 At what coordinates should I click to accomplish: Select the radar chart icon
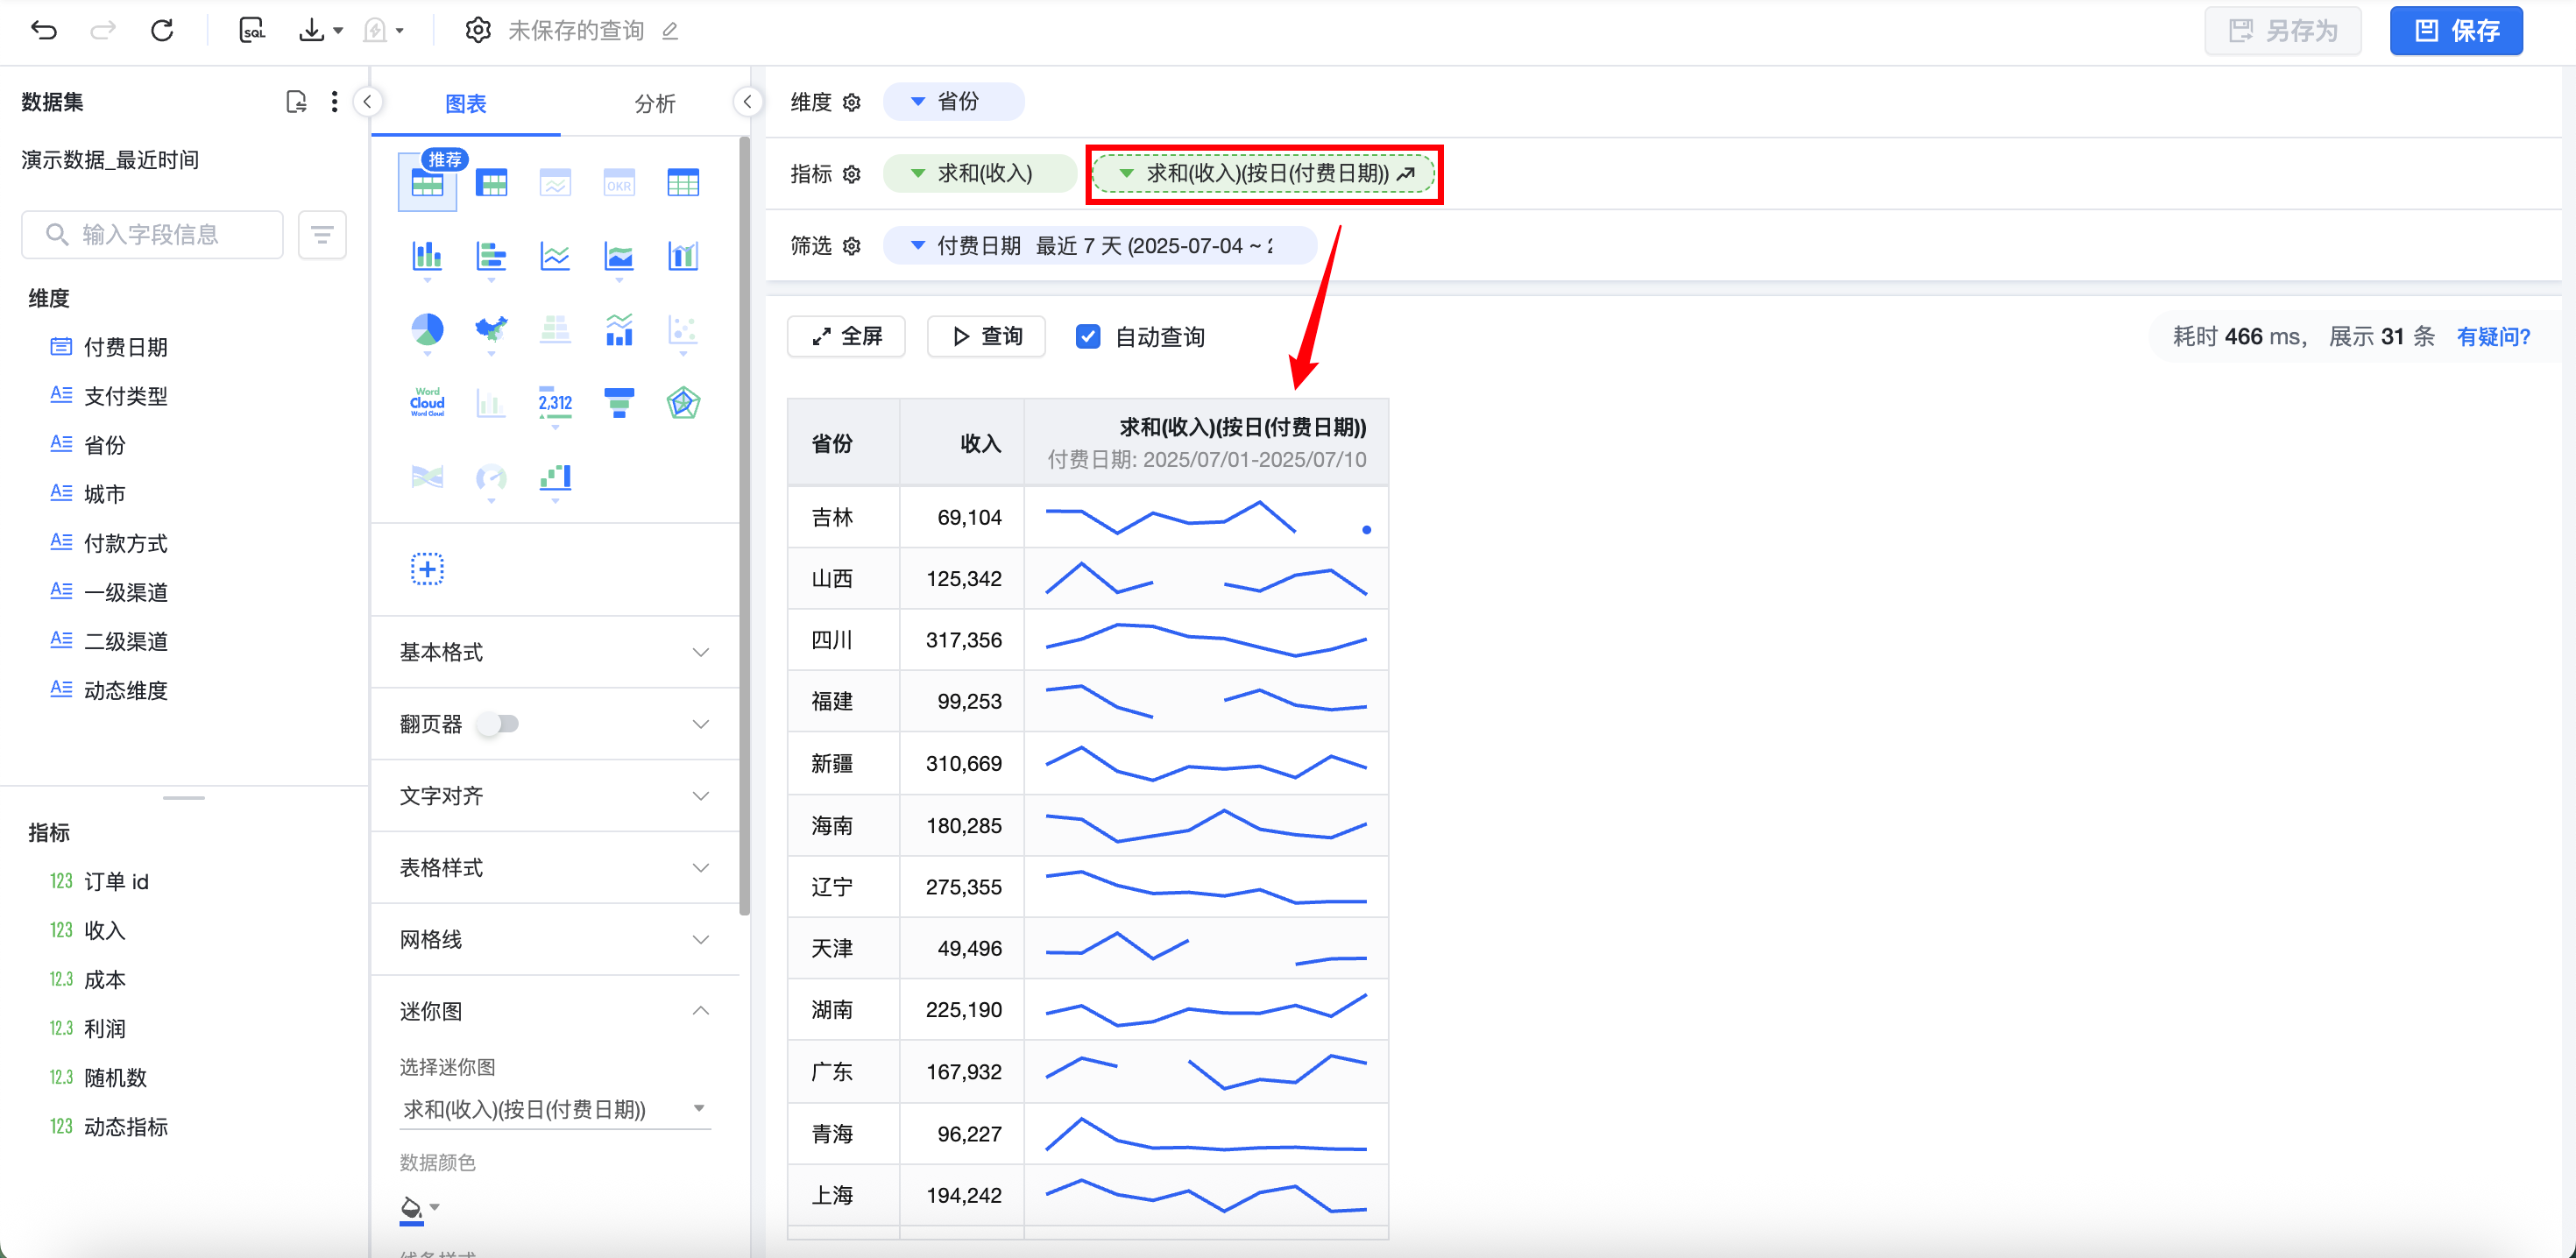(x=683, y=402)
